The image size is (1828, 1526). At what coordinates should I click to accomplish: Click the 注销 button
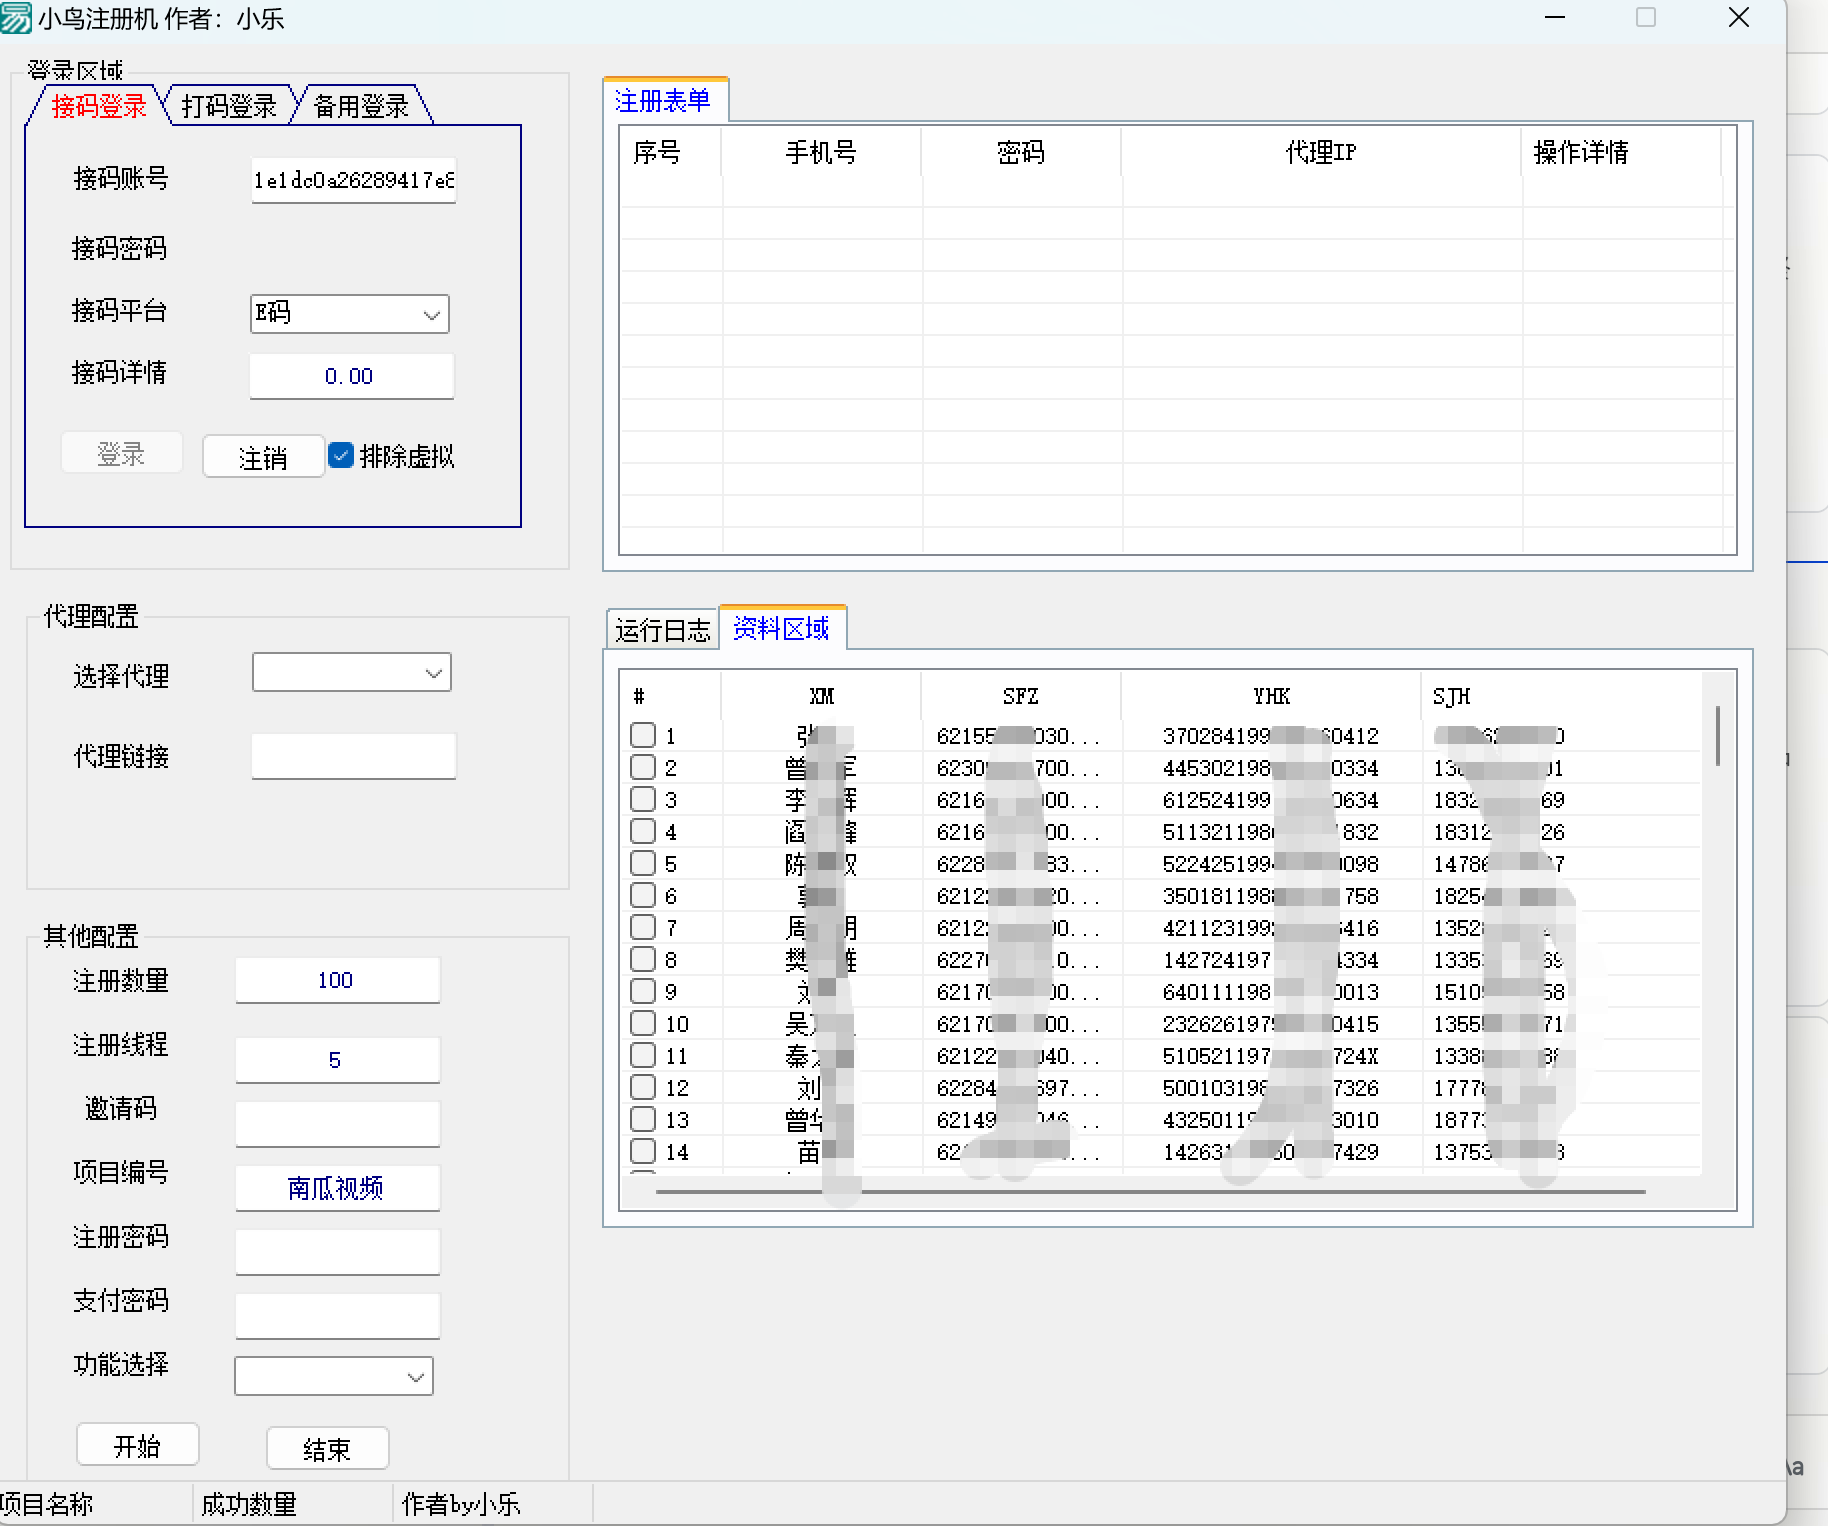tap(263, 458)
